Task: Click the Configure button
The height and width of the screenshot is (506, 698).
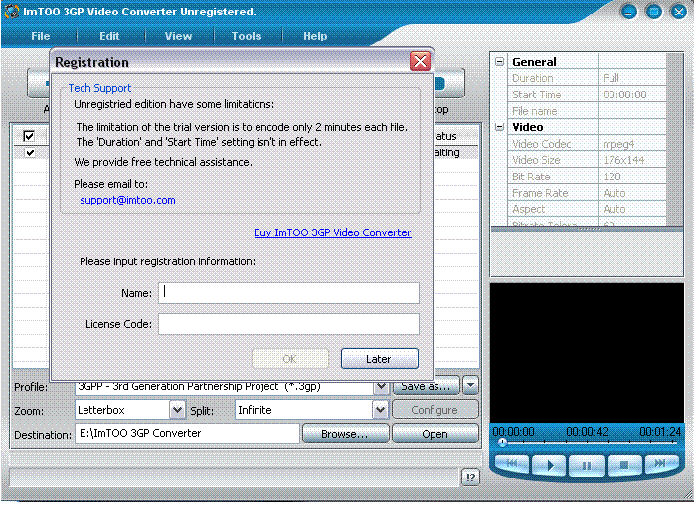Action: pos(435,410)
